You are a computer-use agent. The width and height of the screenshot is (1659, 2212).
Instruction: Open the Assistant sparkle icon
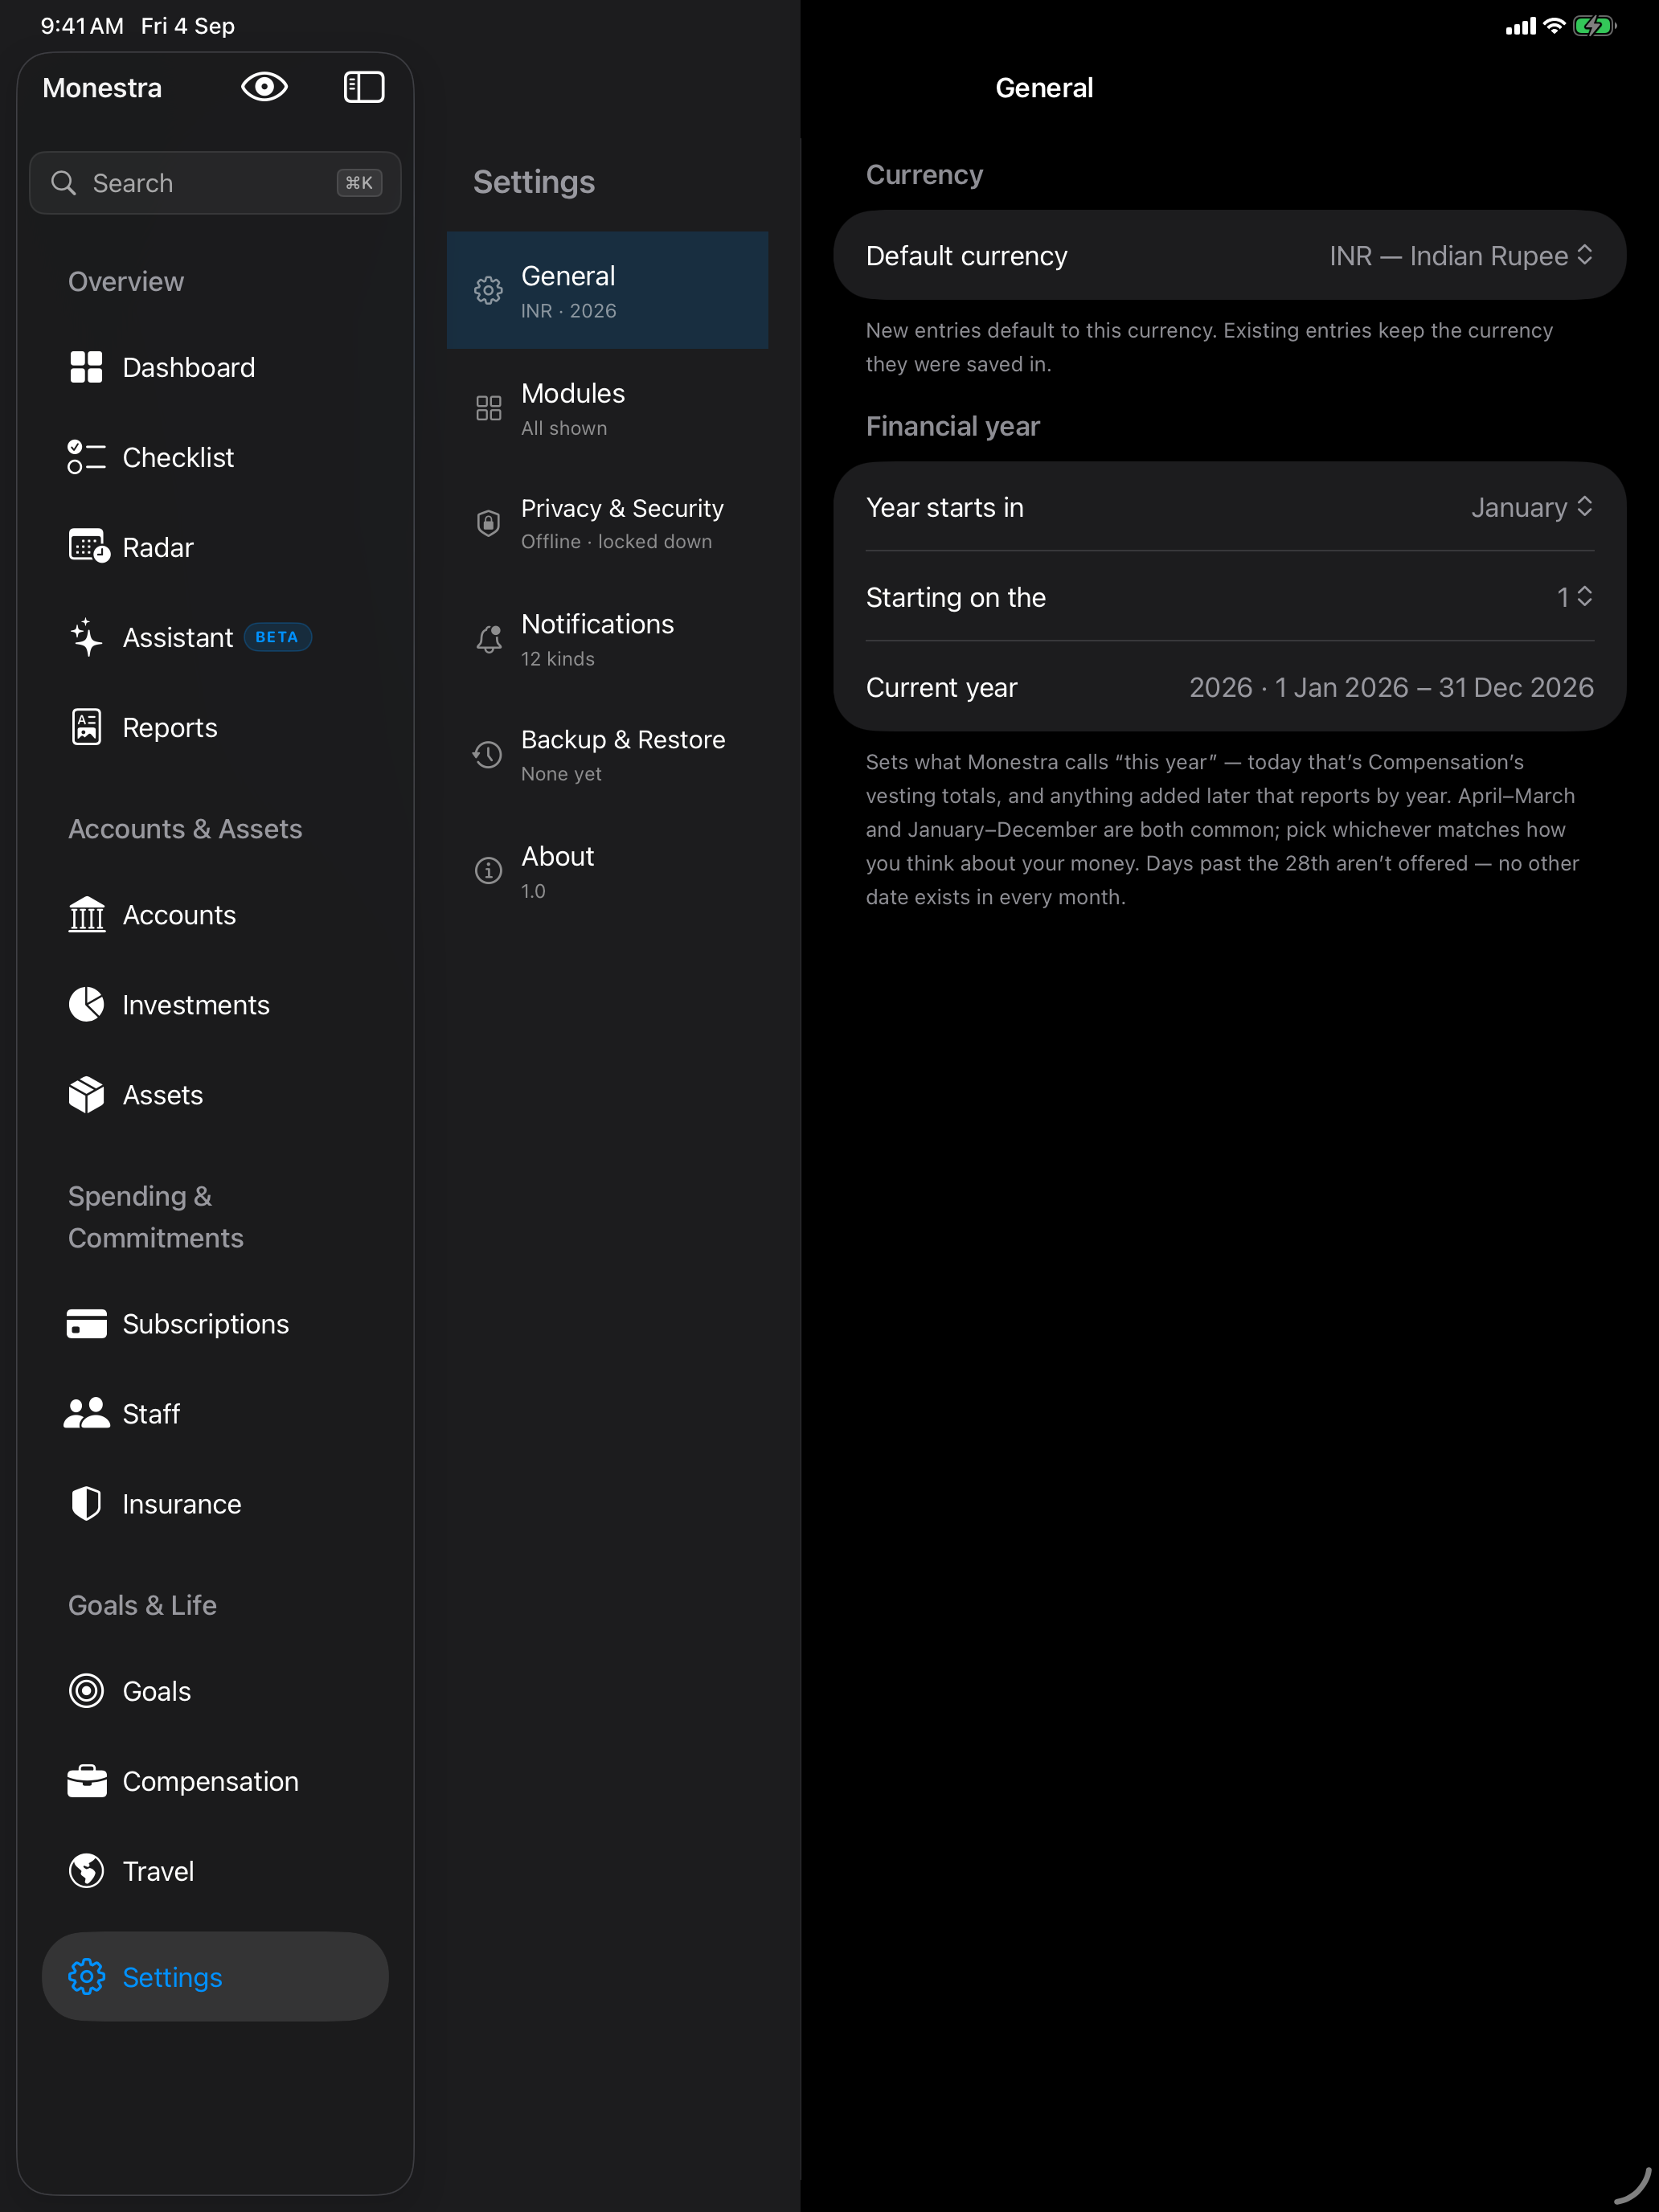86,637
